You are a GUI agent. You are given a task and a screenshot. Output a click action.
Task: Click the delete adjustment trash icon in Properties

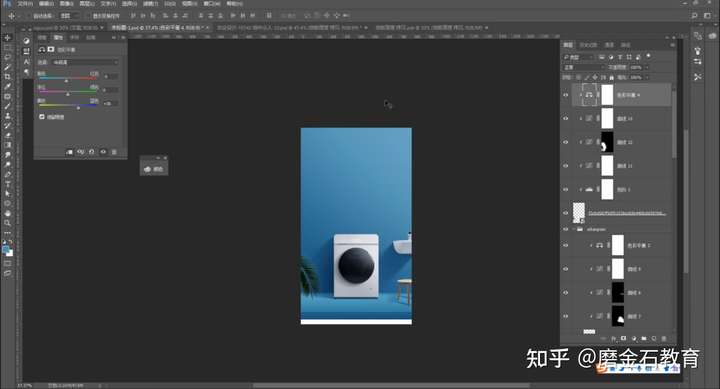(x=114, y=152)
